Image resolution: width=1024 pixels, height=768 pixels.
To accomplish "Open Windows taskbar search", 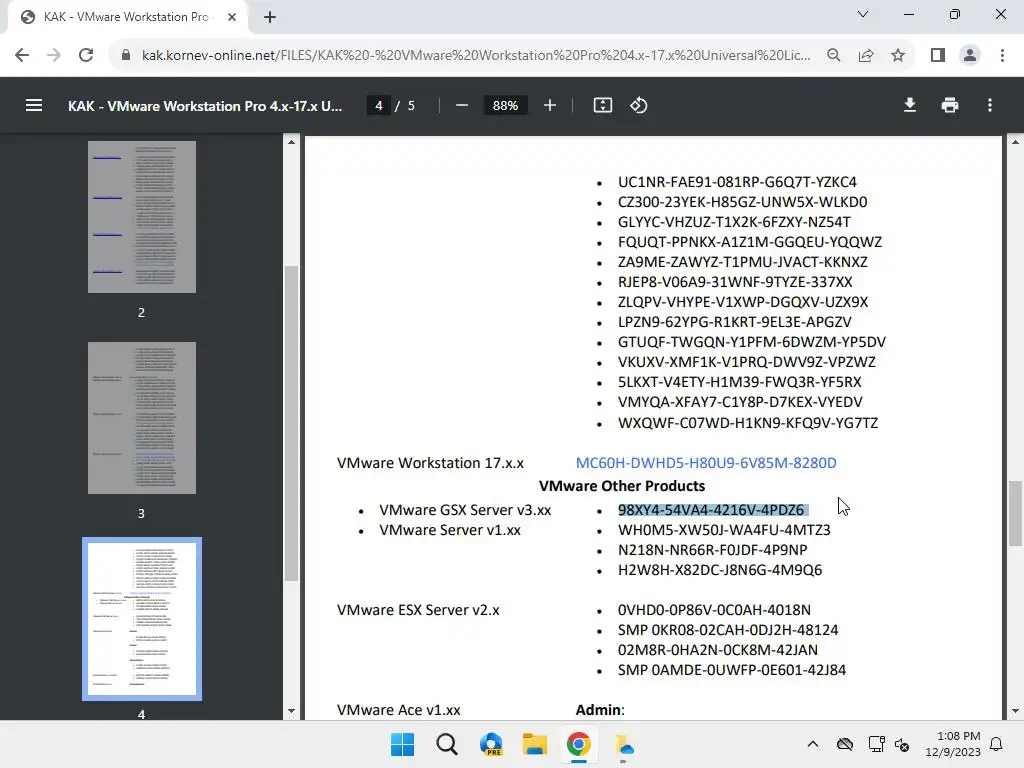I will tap(447, 744).
